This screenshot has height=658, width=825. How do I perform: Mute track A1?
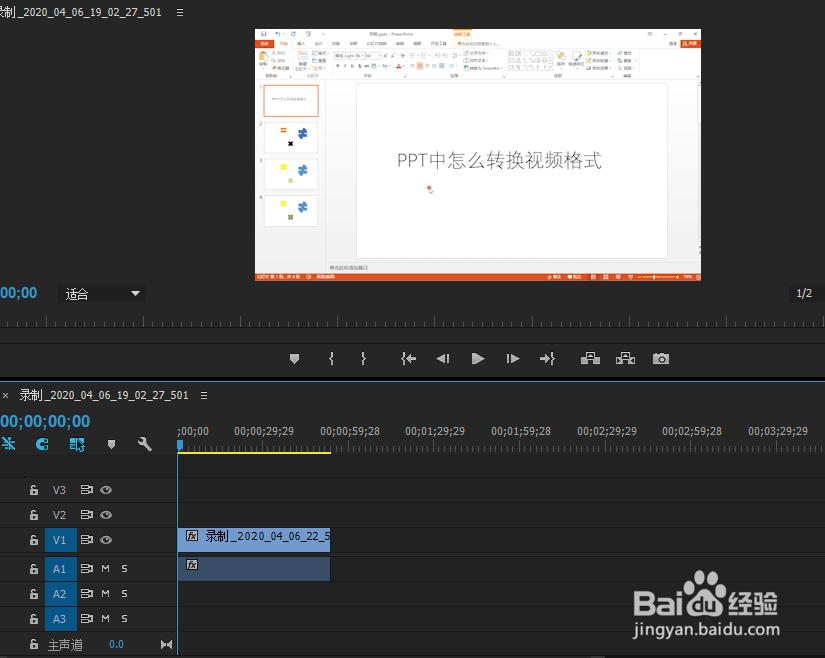tap(105, 569)
